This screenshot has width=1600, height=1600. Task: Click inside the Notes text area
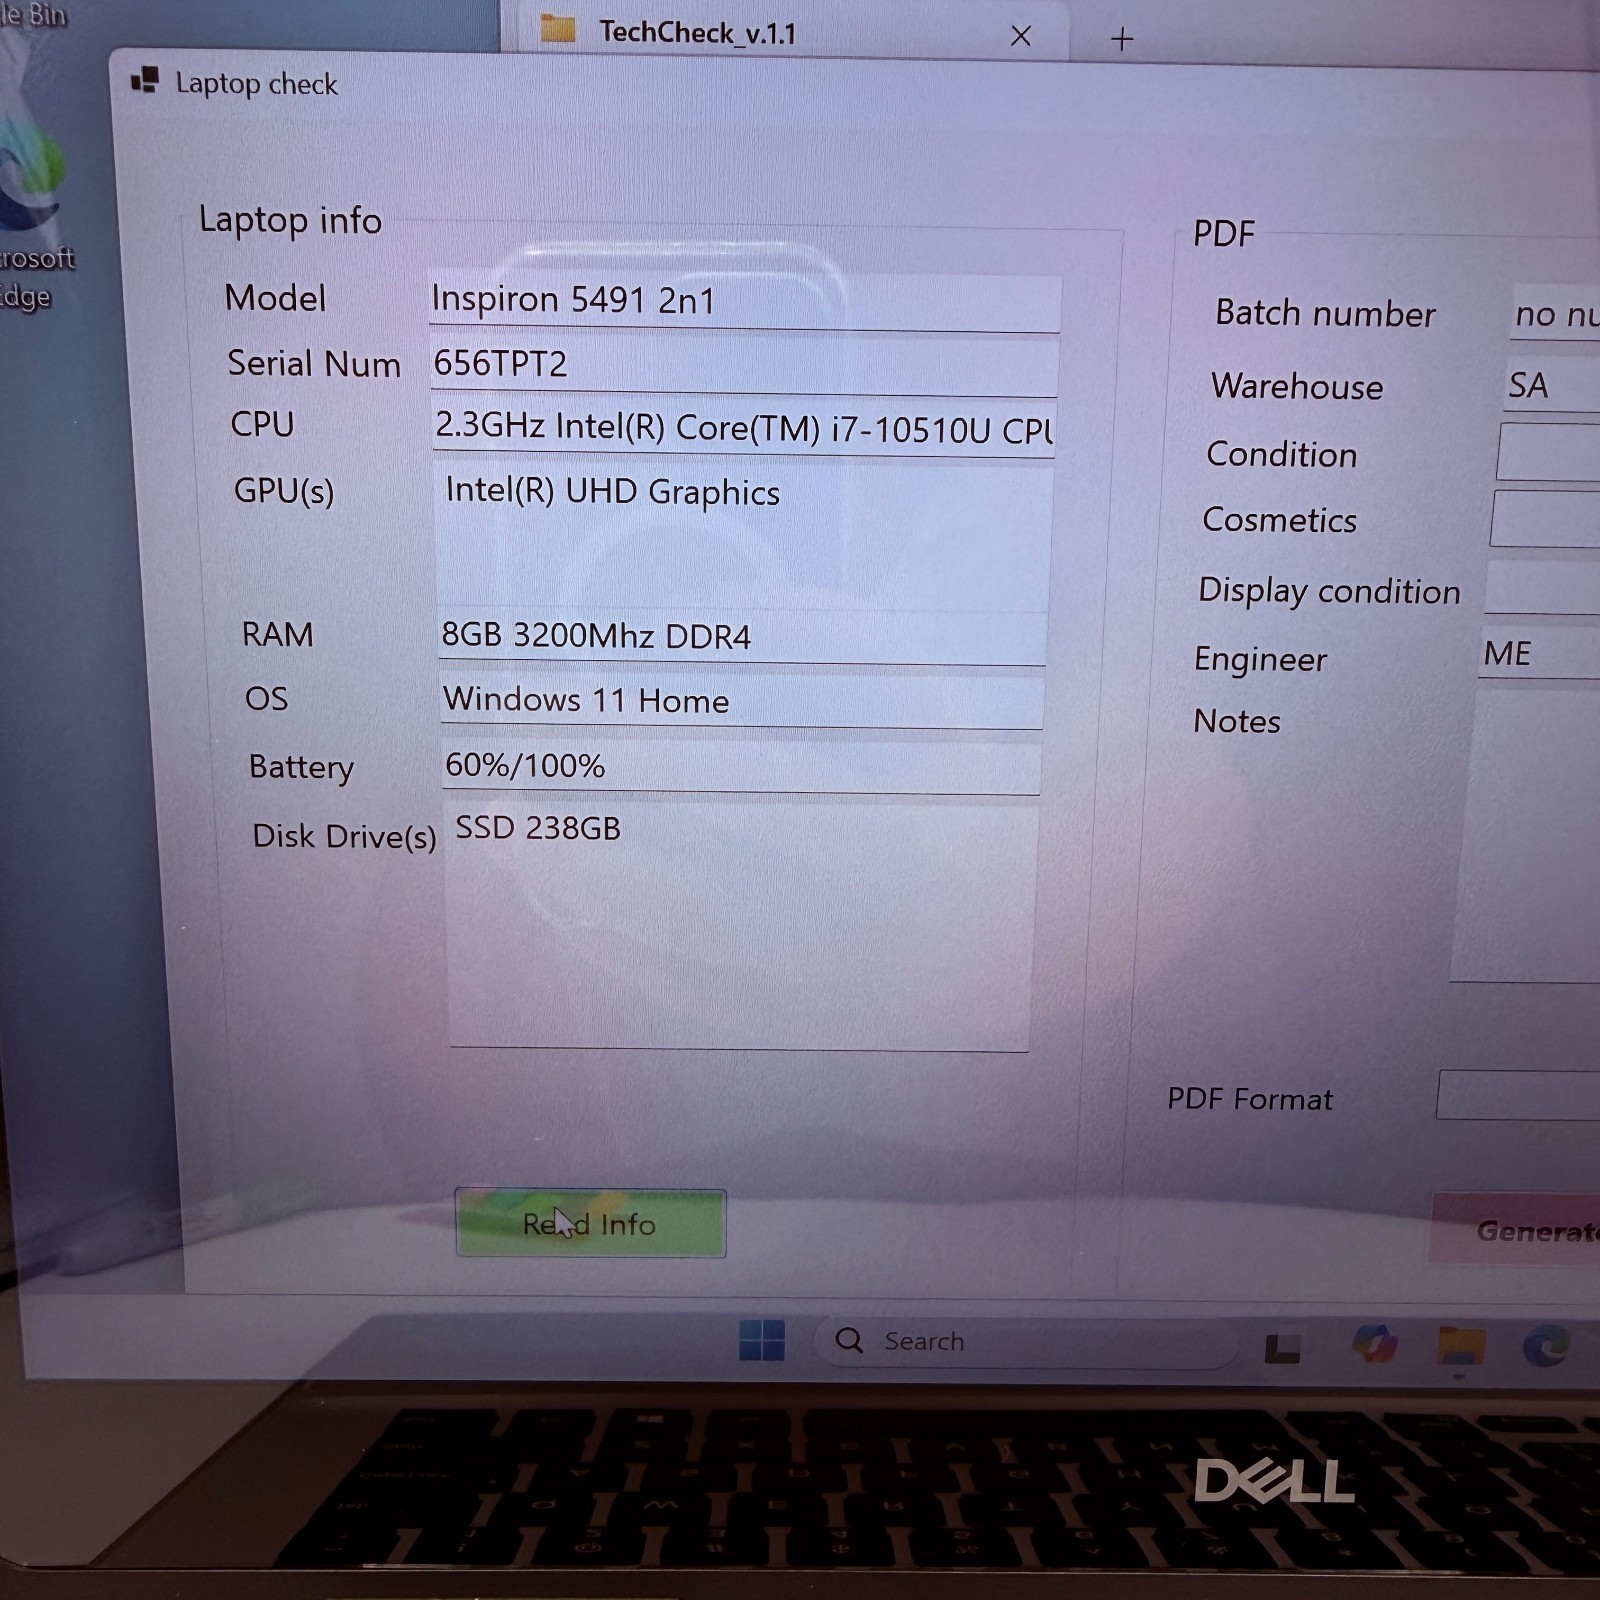1525,835
